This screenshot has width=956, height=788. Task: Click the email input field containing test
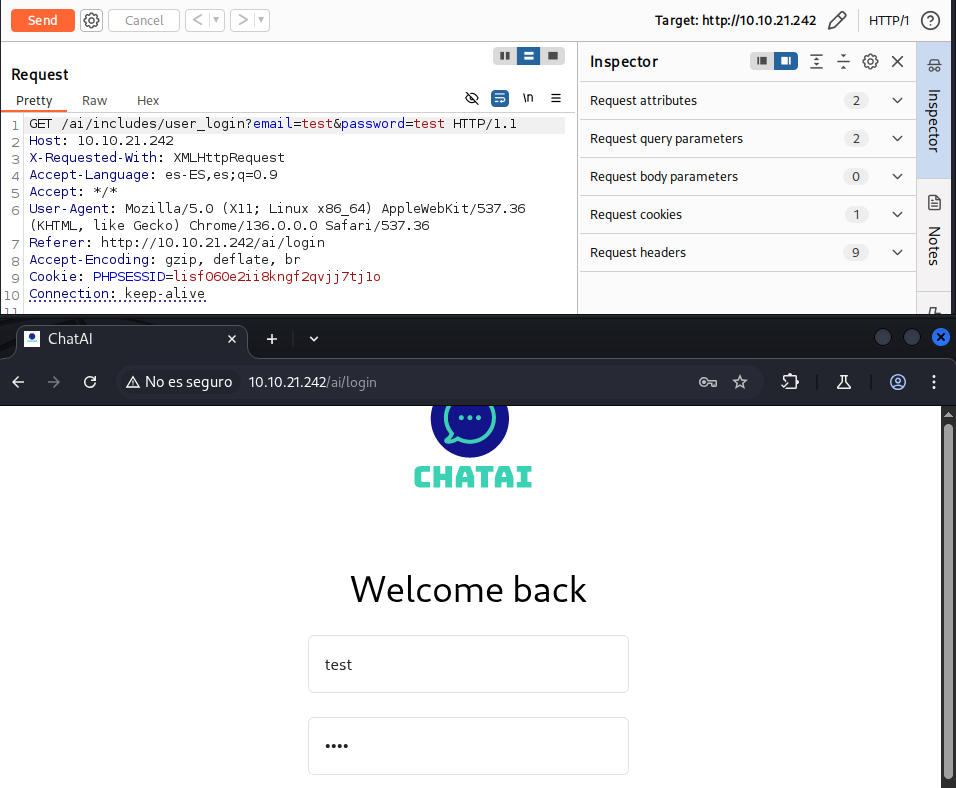(468, 664)
